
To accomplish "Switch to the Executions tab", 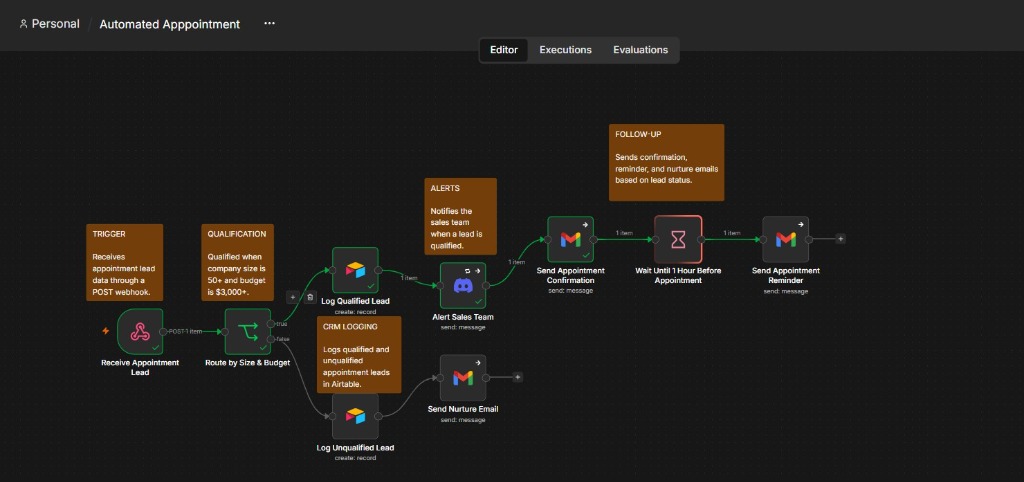I will click(x=566, y=50).
